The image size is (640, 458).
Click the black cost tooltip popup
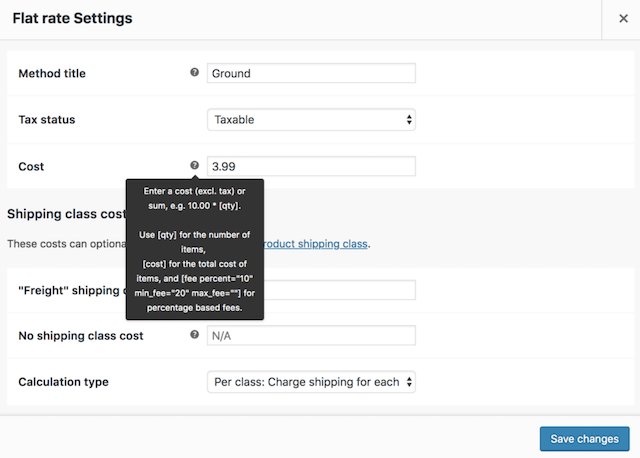194,250
